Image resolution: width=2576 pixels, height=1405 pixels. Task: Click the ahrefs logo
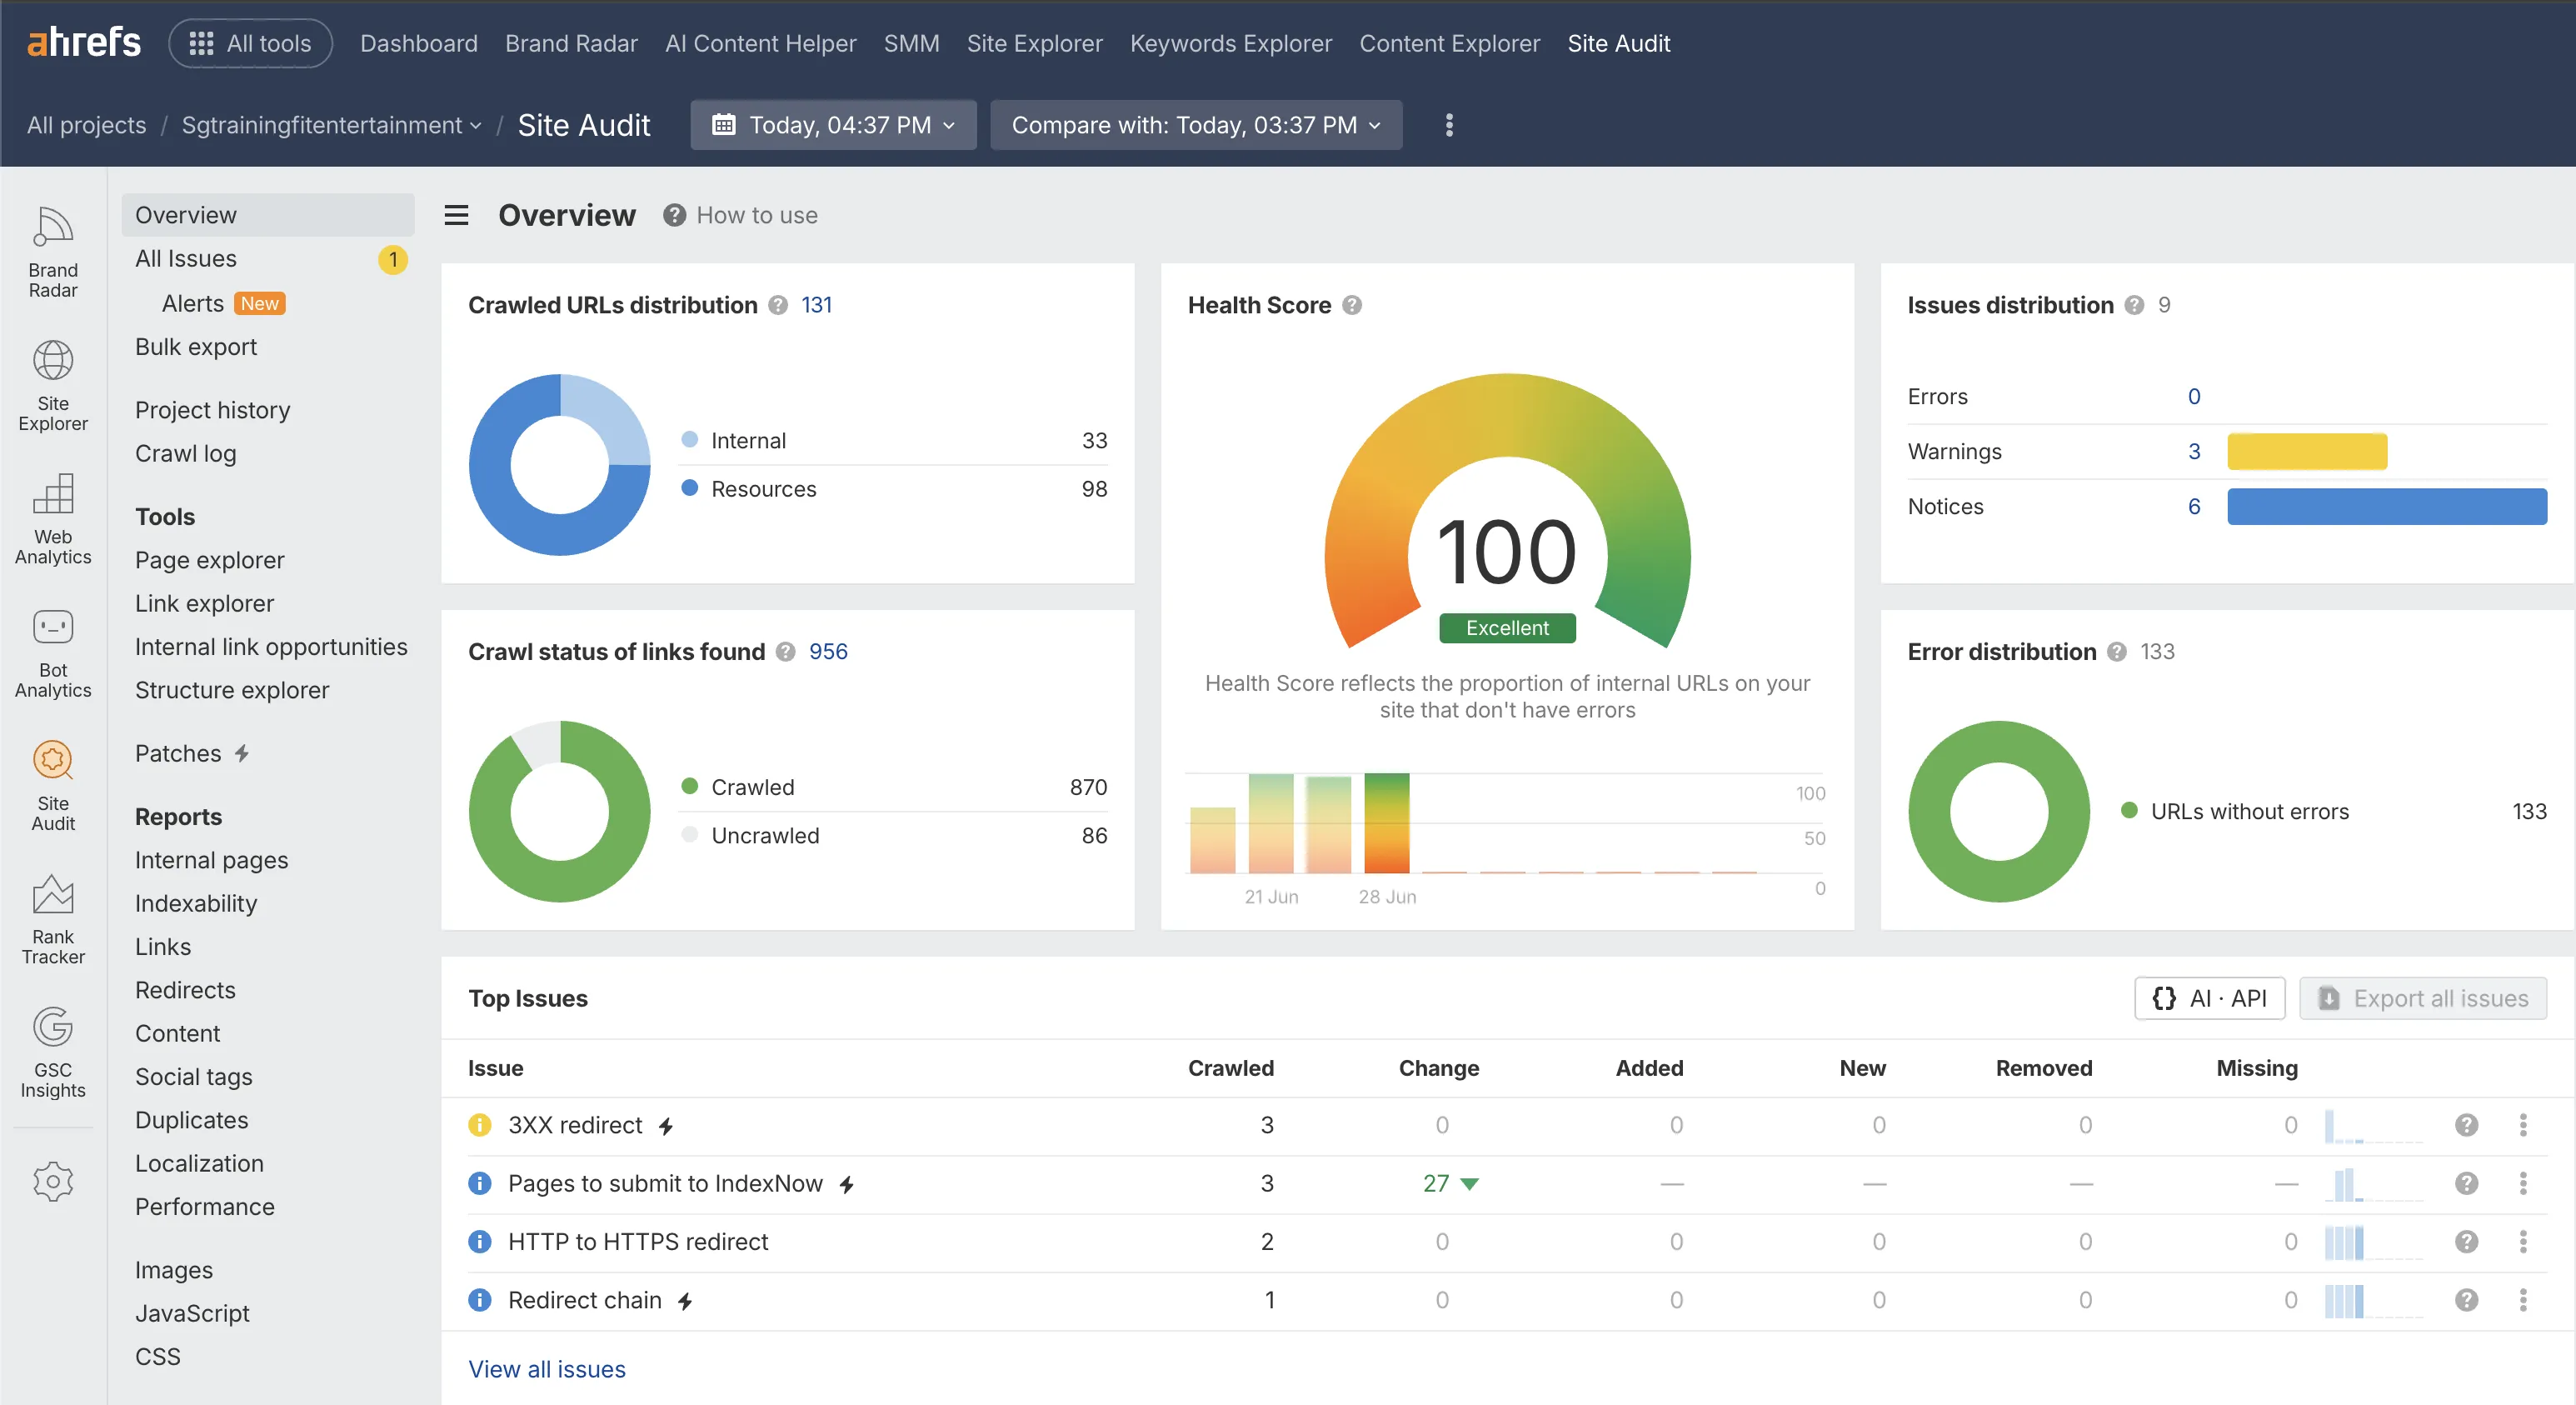[84, 42]
